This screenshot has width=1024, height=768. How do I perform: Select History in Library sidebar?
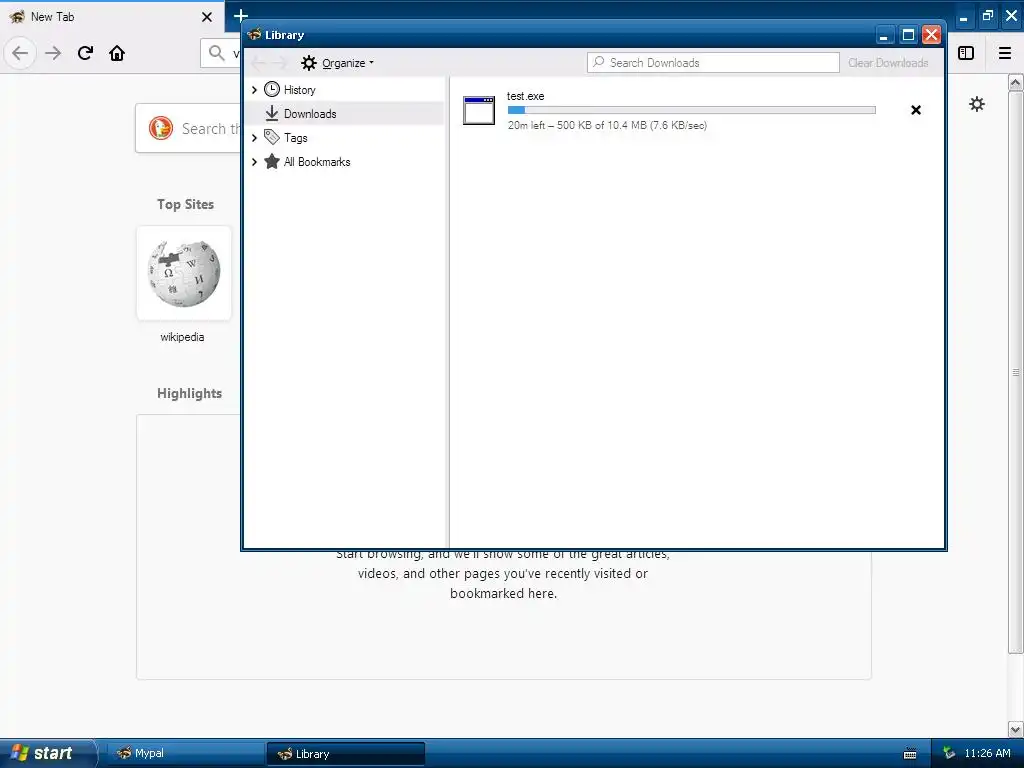299,89
